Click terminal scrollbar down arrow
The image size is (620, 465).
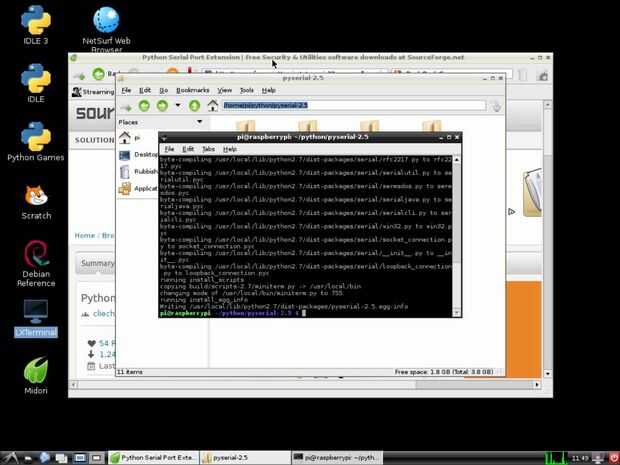(x=457, y=313)
